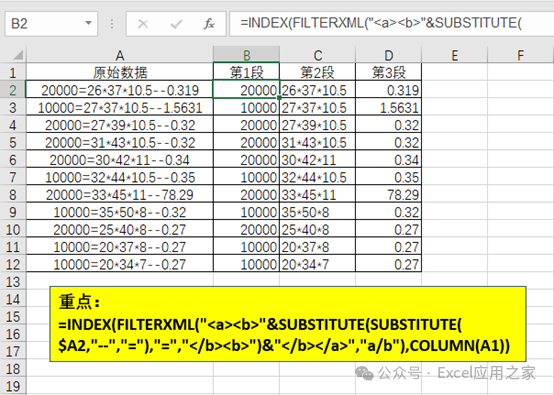Select column B header
Screen dimensions: 554x395
247,55
